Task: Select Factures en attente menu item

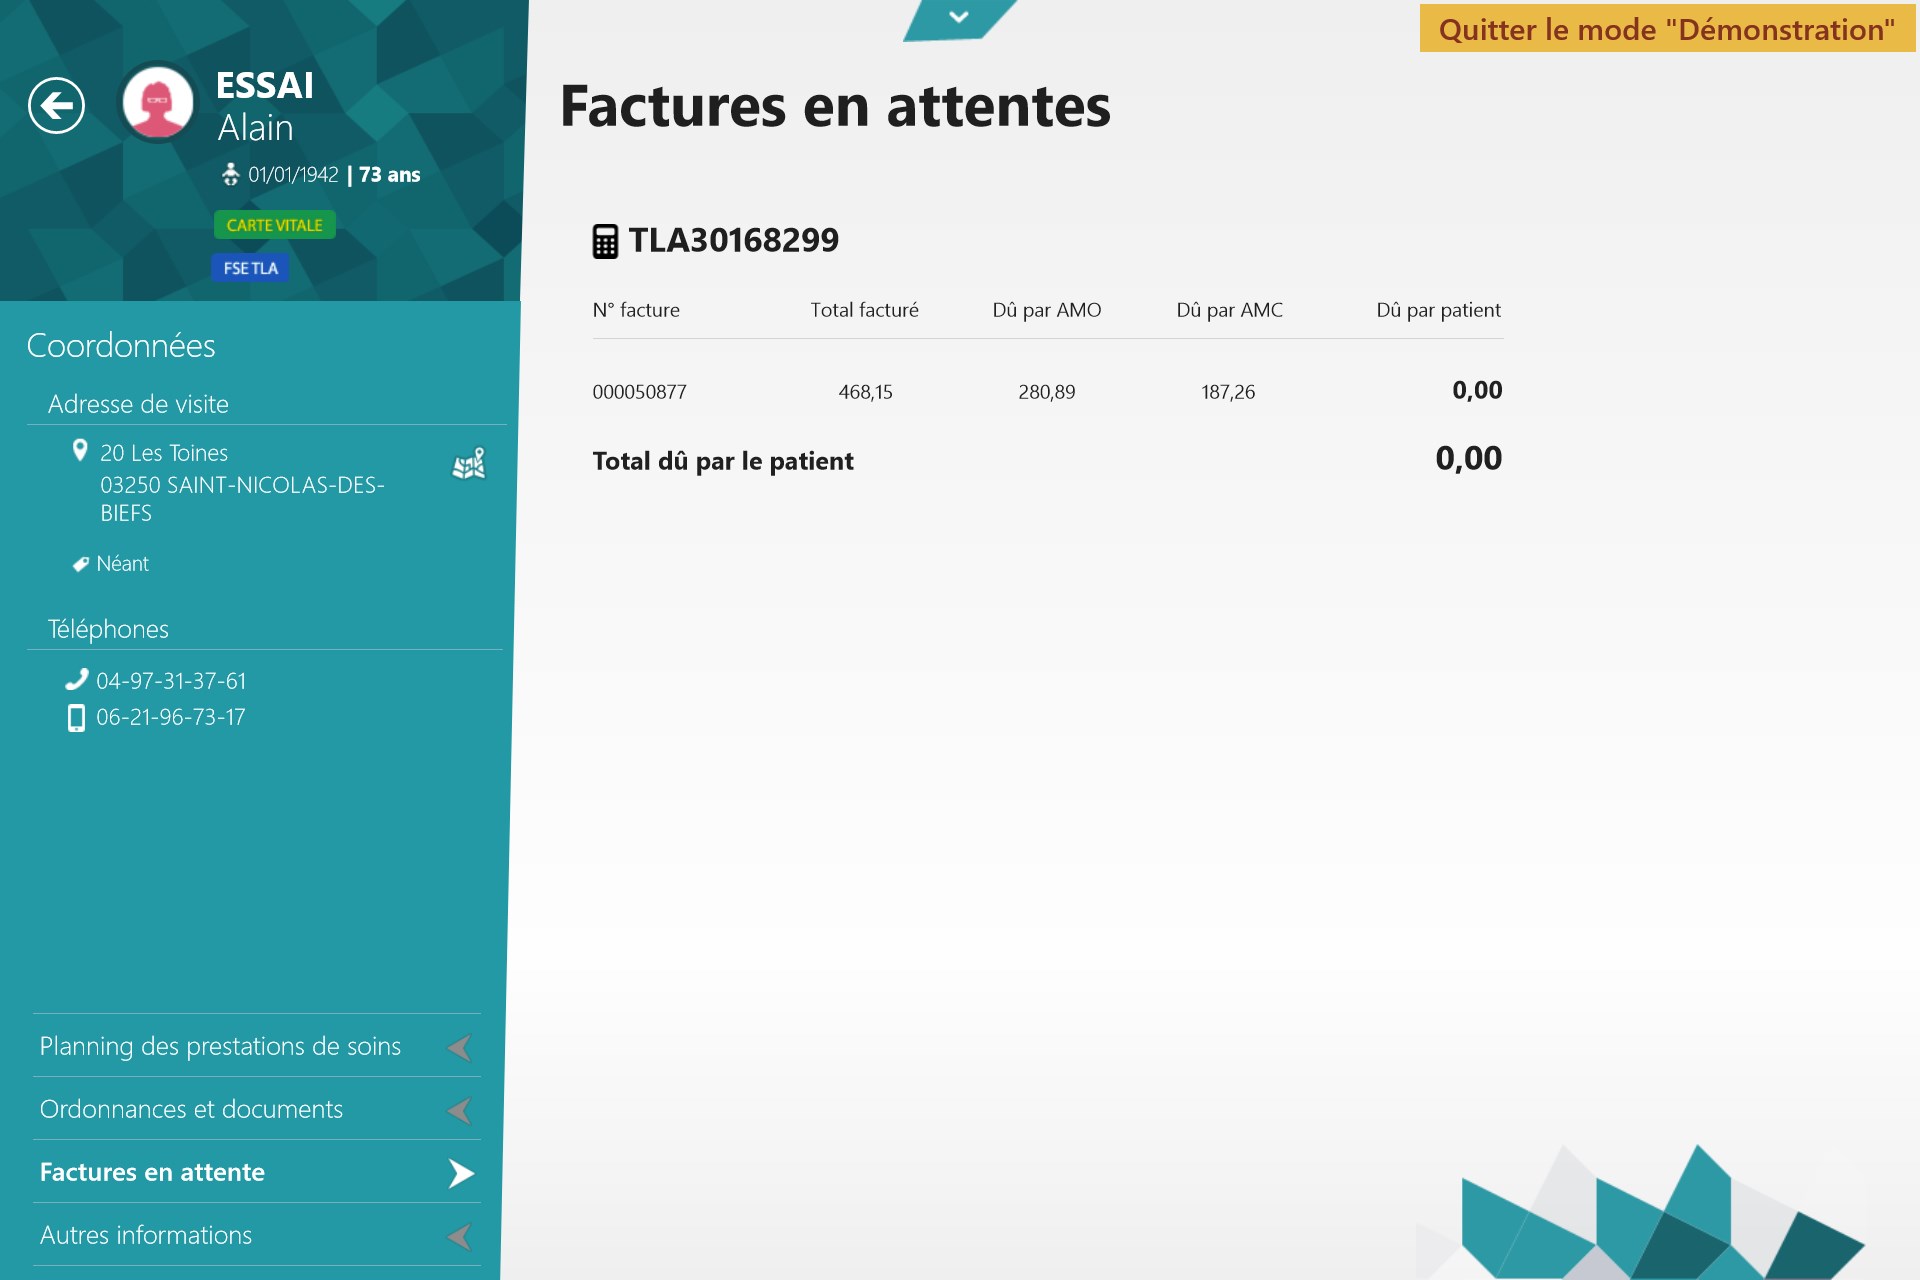Action: (x=257, y=1172)
